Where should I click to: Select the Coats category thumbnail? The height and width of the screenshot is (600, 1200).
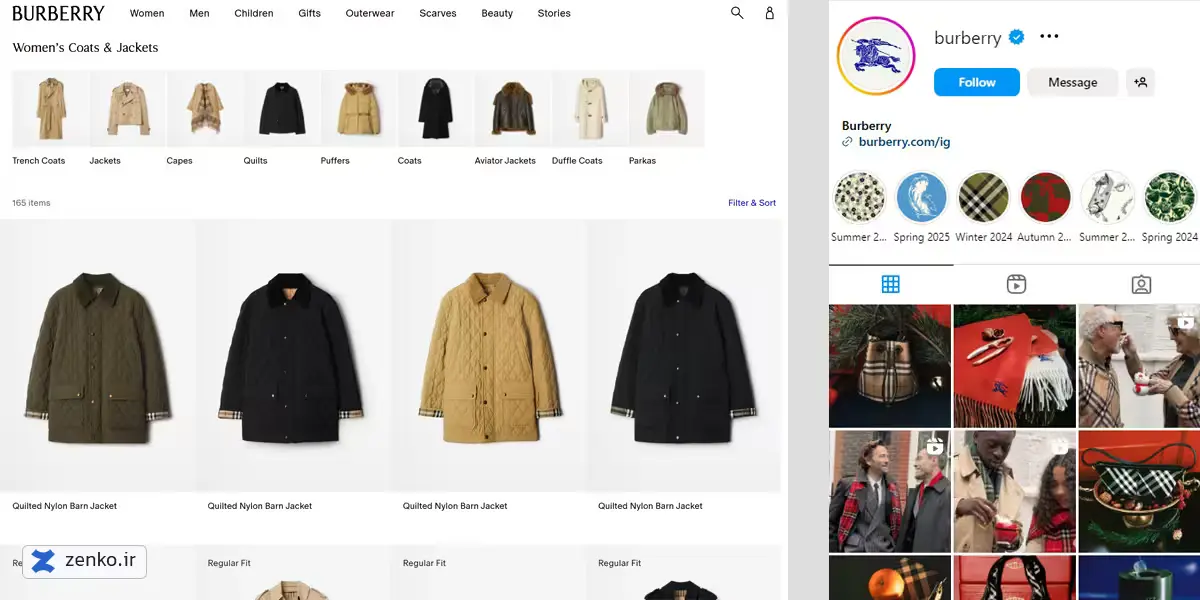click(x=436, y=109)
